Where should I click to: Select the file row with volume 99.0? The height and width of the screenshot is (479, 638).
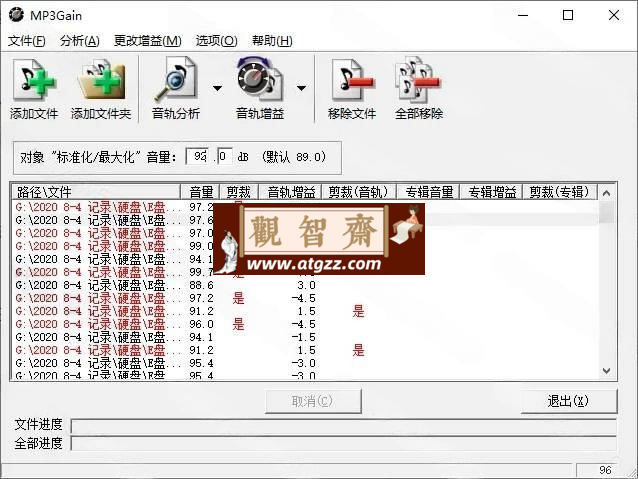(305, 246)
